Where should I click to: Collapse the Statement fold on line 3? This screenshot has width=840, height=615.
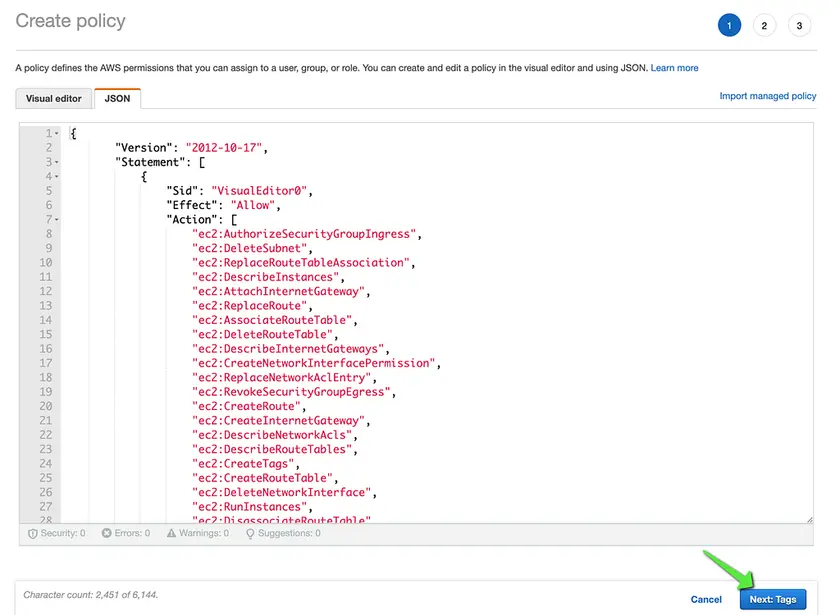57,162
